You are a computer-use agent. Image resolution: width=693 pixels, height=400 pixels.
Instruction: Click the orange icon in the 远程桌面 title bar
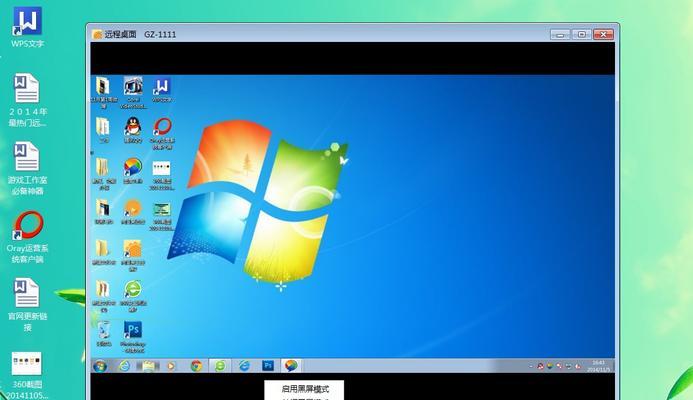tap(97, 34)
